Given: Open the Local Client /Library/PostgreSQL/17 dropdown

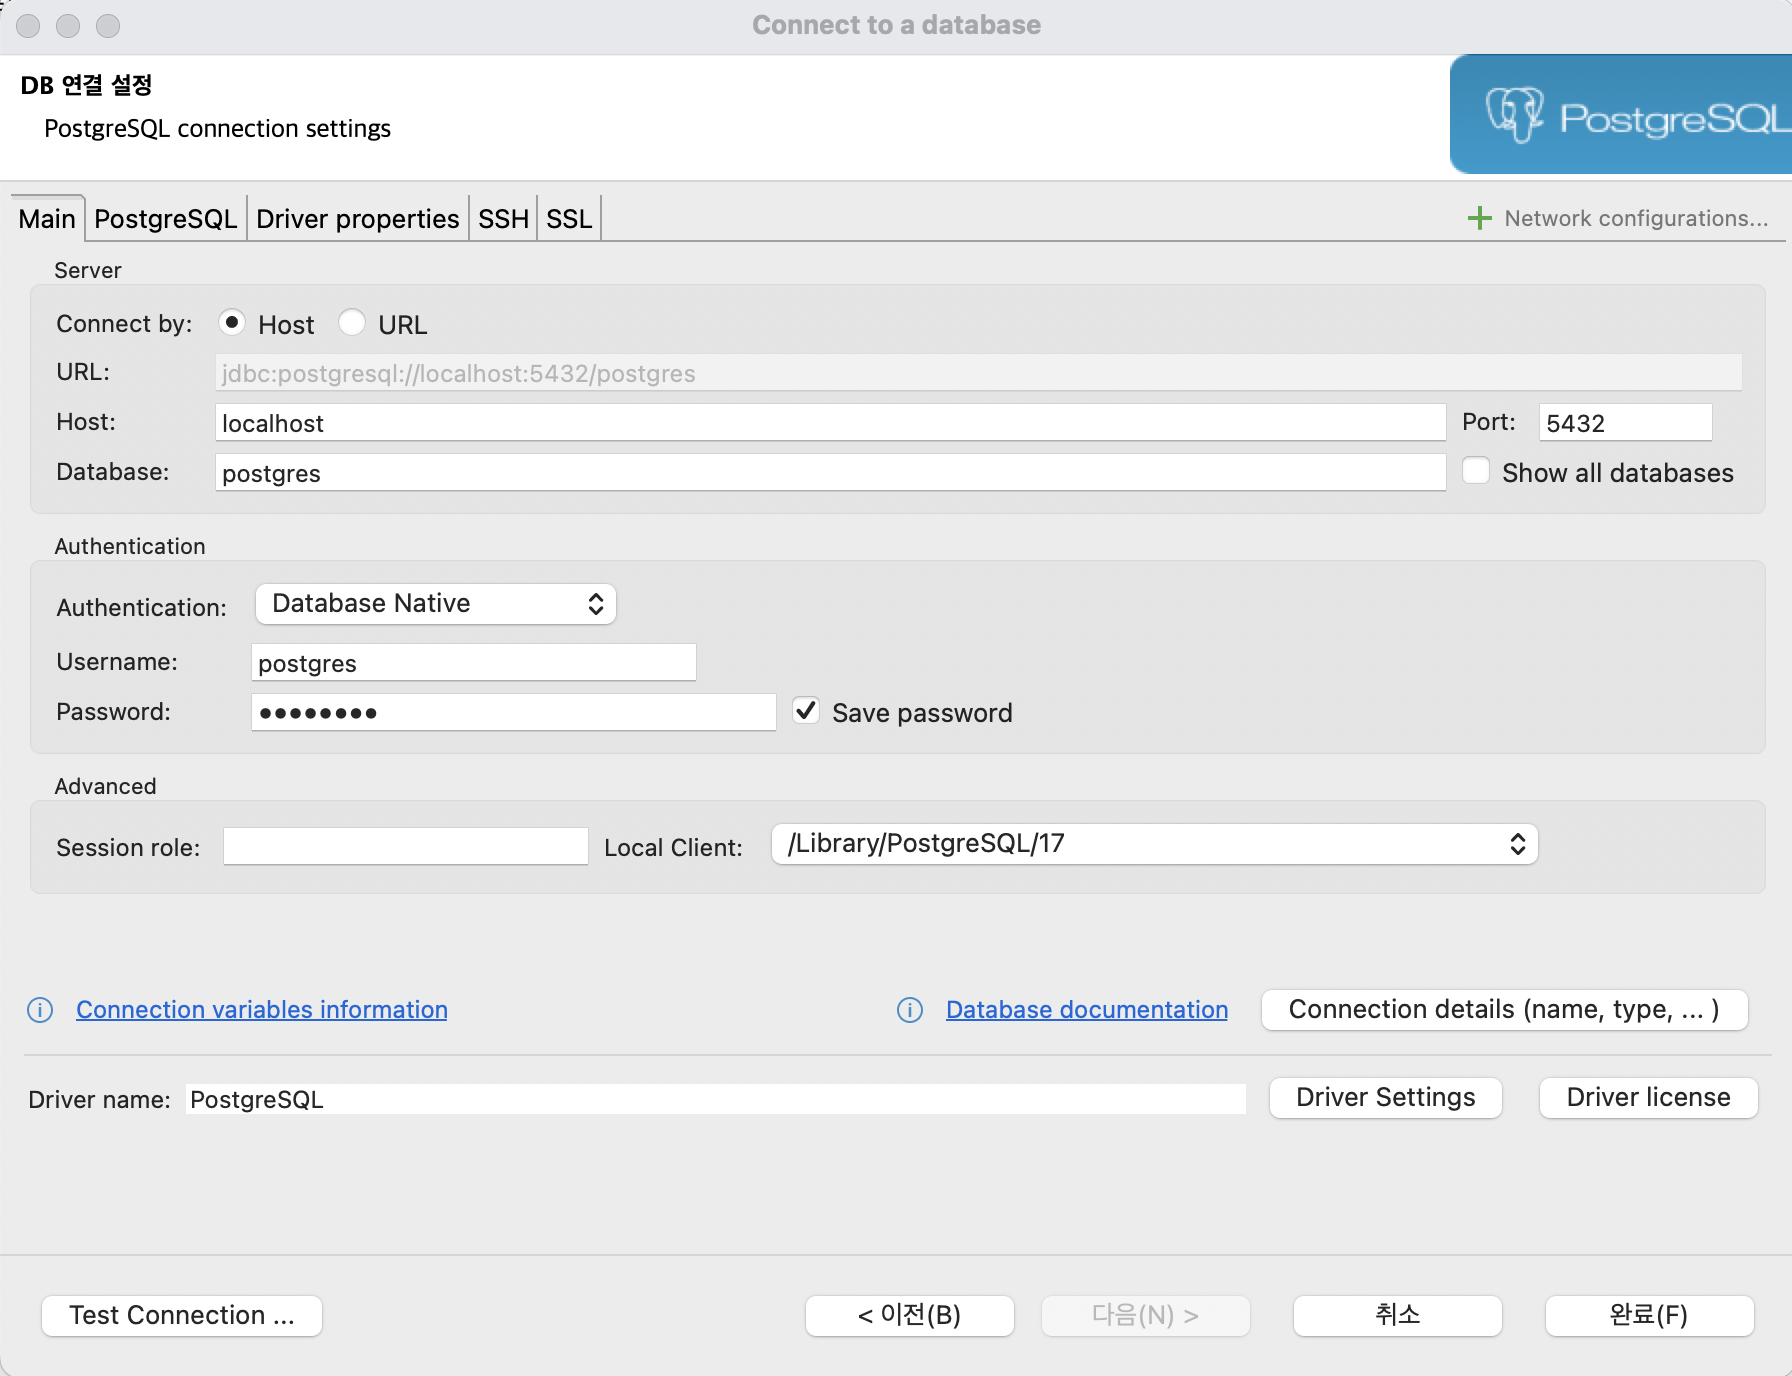Looking at the screenshot, I should [1154, 844].
